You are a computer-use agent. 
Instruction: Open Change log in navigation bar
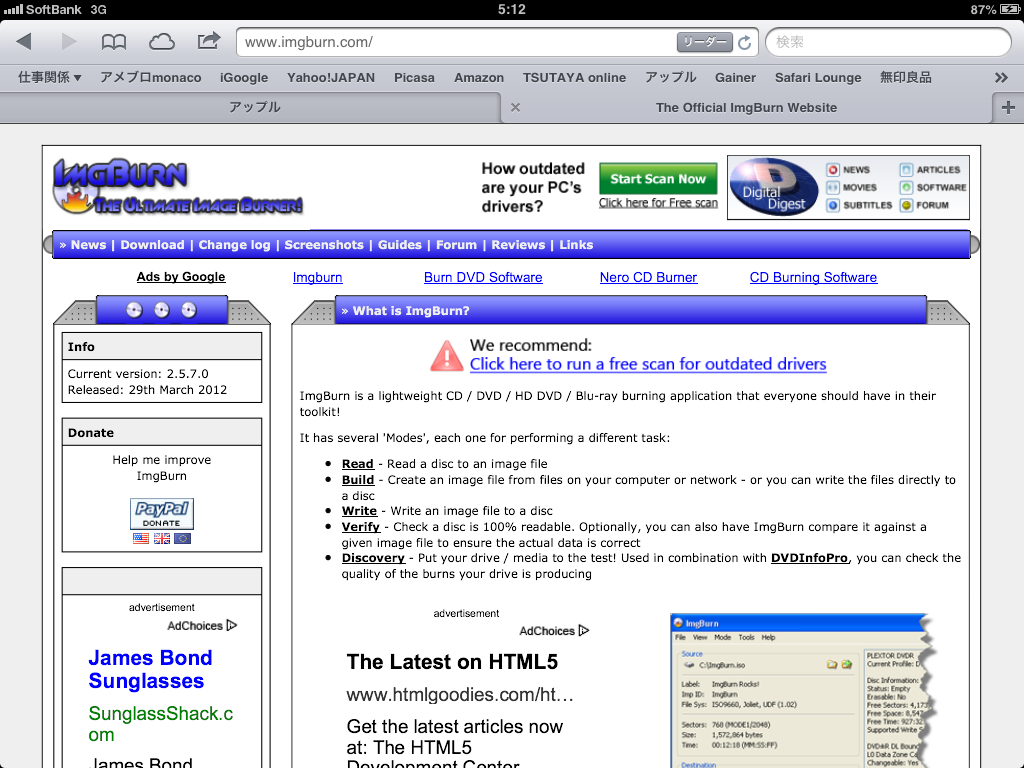(234, 245)
